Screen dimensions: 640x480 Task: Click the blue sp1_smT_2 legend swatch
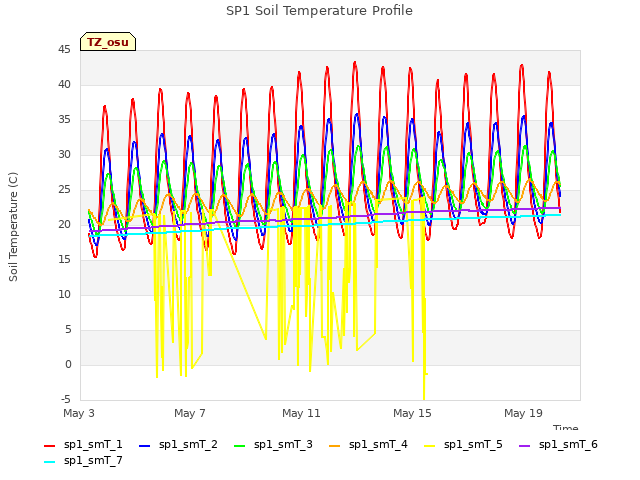(x=144, y=446)
